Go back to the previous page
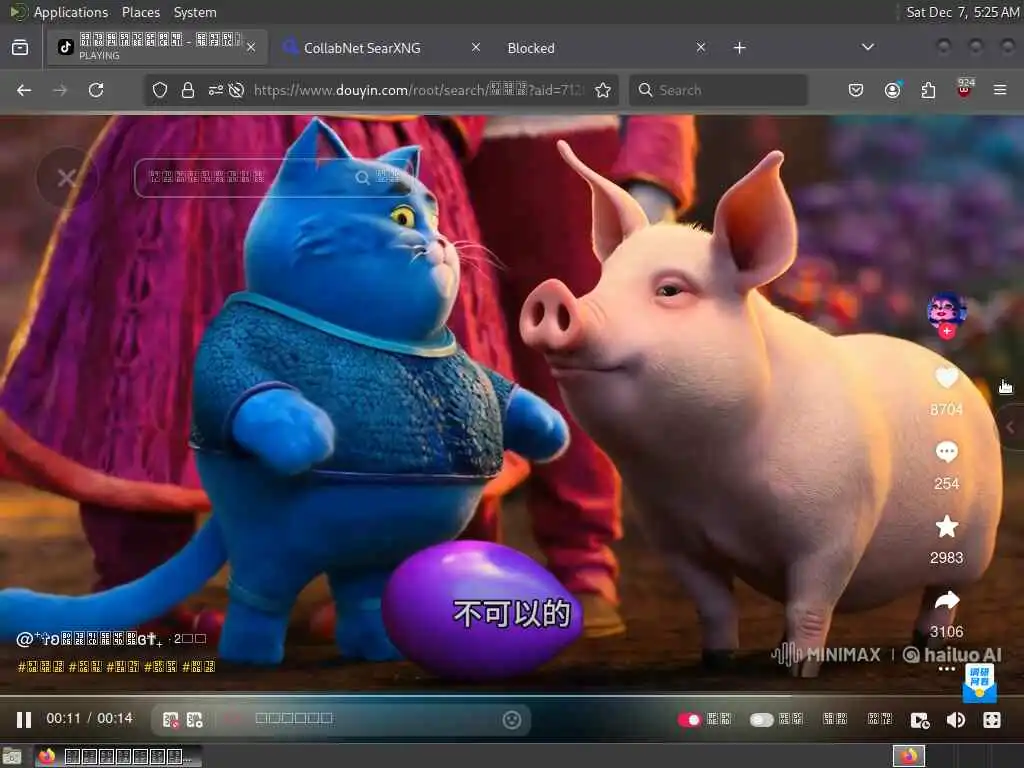Viewport: 1024px width, 768px height. pyautogui.click(x=24, y=90)
